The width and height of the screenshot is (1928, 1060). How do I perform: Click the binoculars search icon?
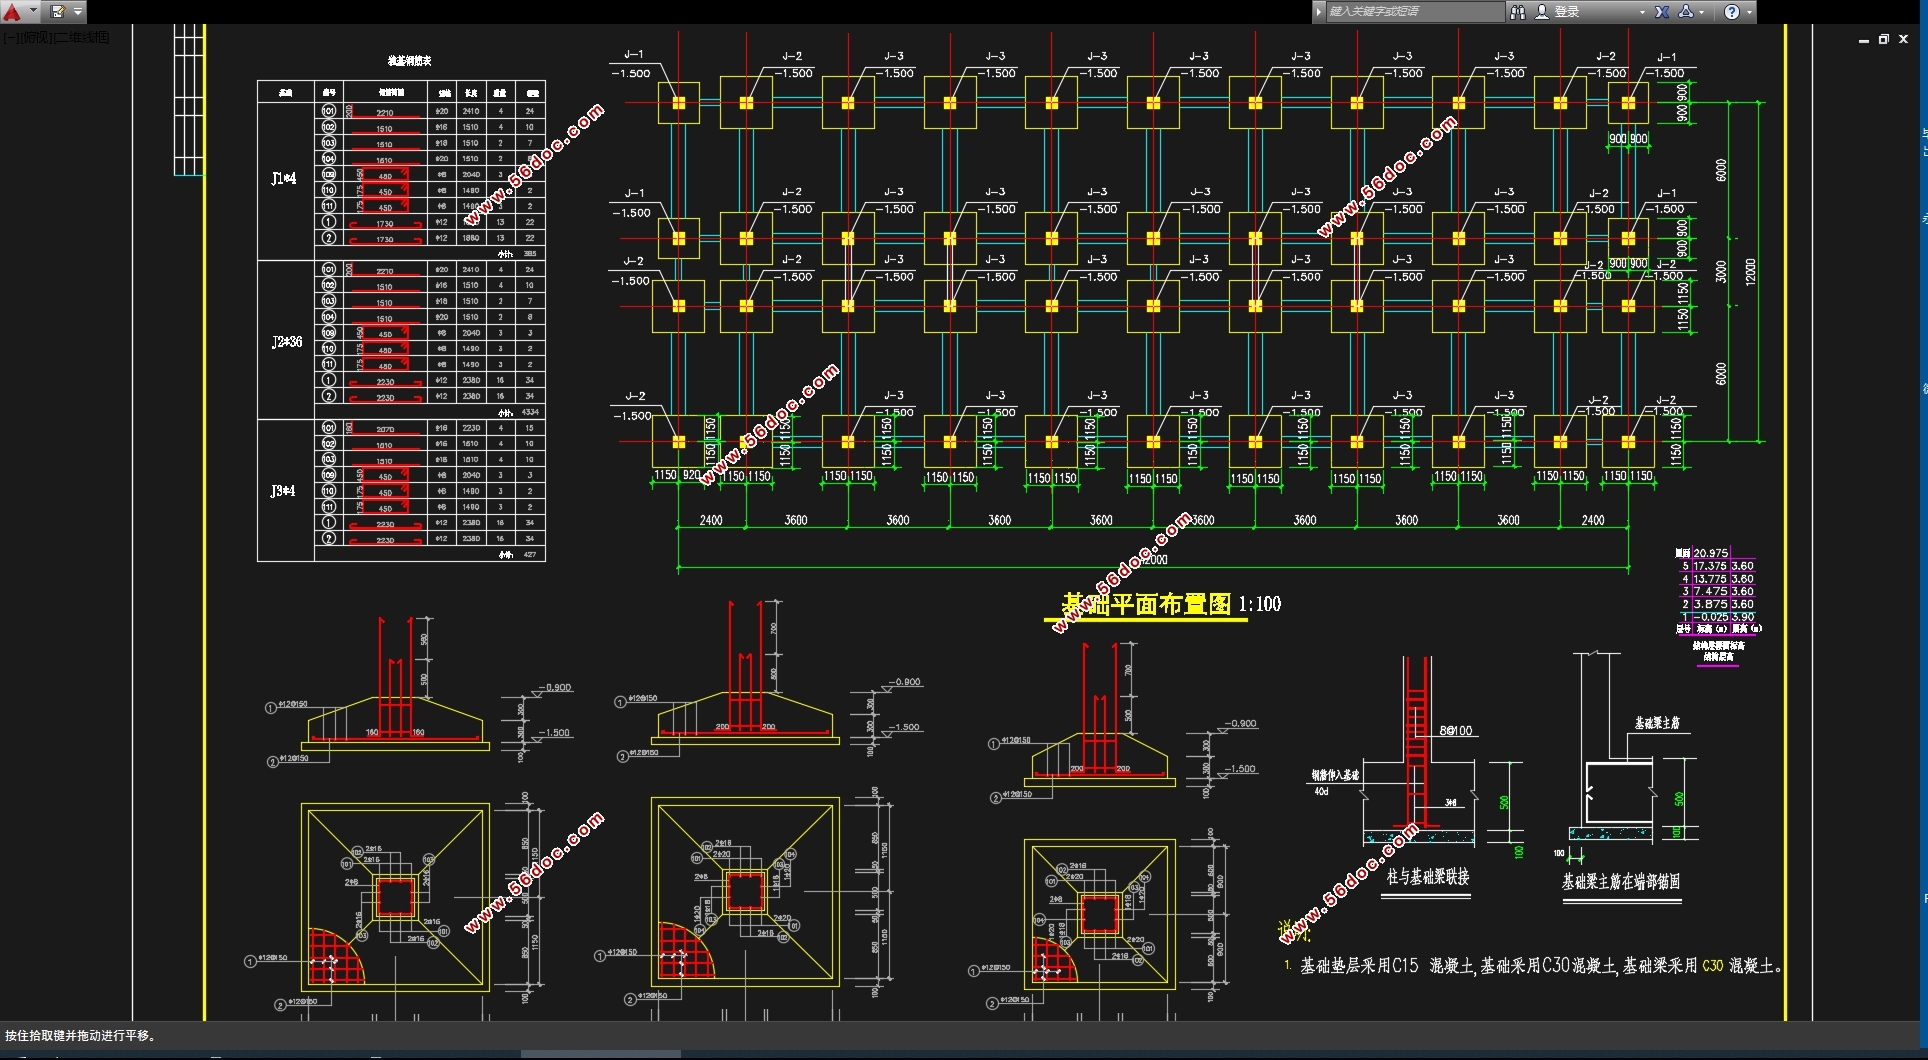(x=1518, y=12)
